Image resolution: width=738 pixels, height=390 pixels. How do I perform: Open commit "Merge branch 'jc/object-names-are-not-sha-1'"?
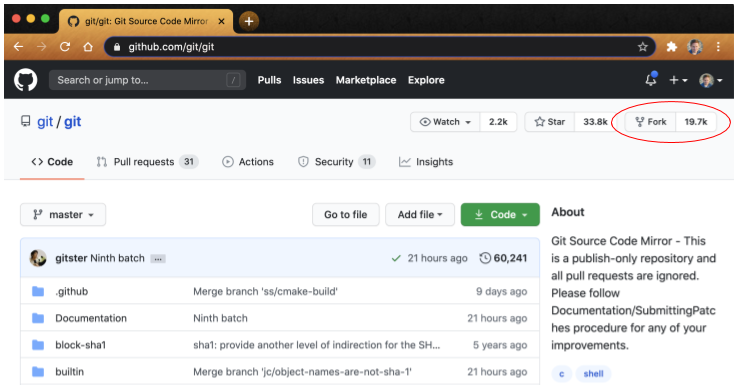pyautogui.click(x=302, y=372)
